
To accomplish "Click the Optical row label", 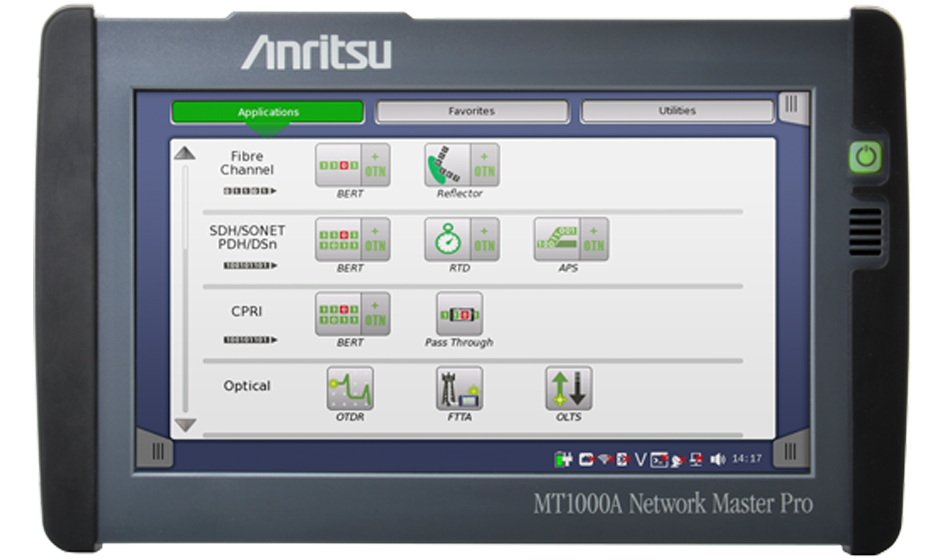I will (x=246, y=386).
